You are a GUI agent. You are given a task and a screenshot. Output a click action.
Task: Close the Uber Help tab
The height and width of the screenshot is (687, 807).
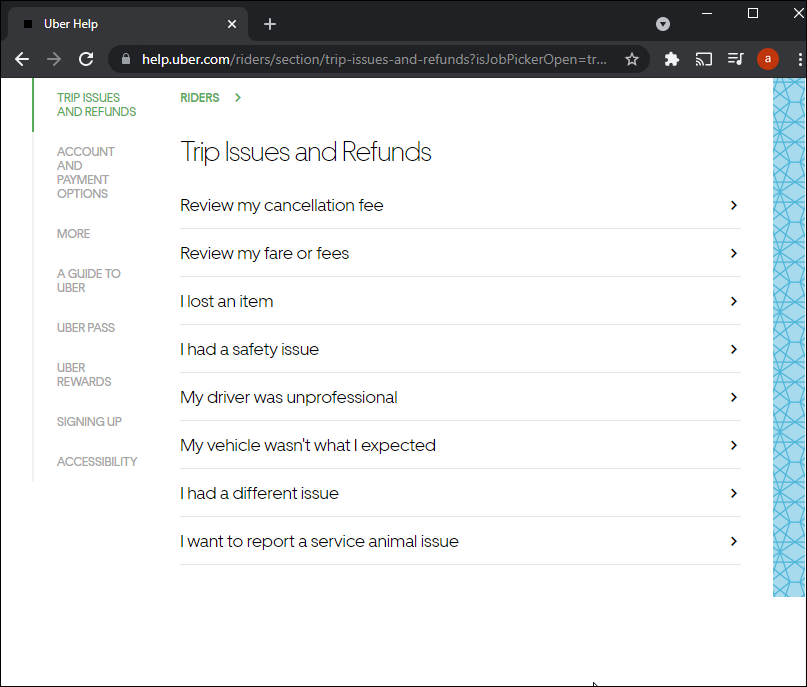[x=233, y=24]
